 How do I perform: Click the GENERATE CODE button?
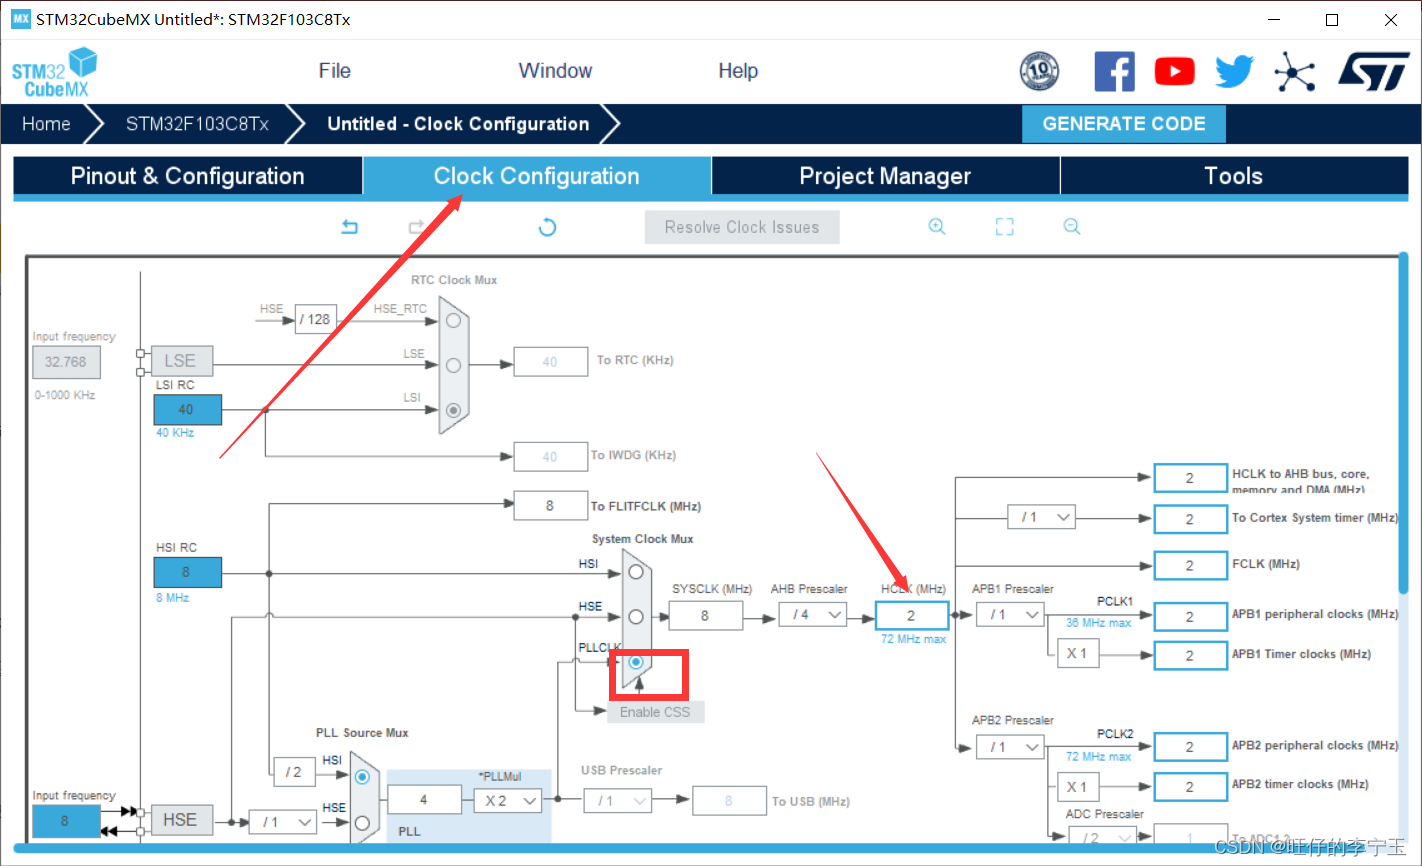tap(1124, 124)
